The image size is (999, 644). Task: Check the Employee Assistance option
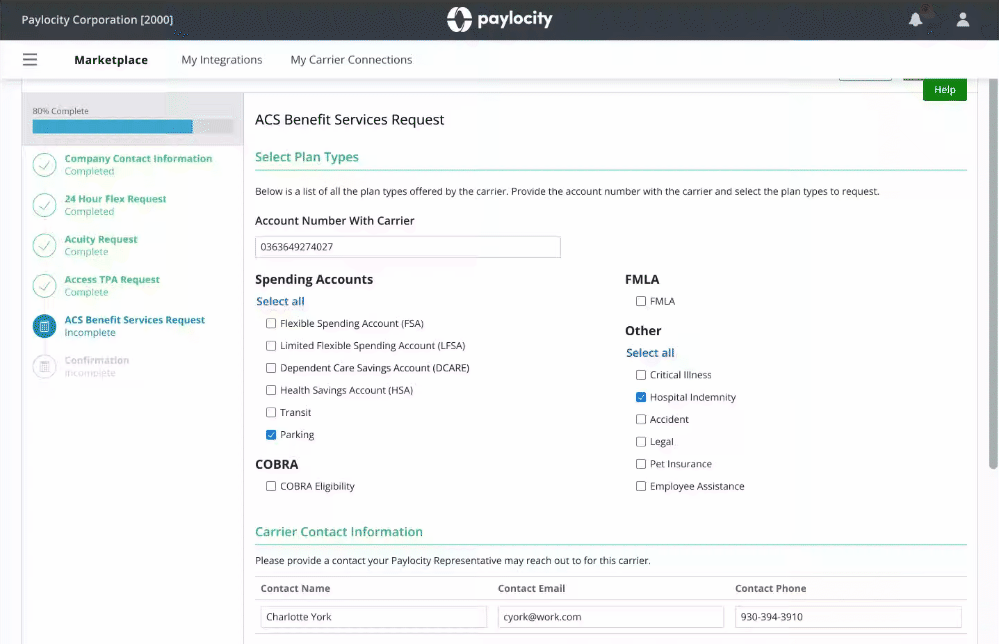(641, 487)
